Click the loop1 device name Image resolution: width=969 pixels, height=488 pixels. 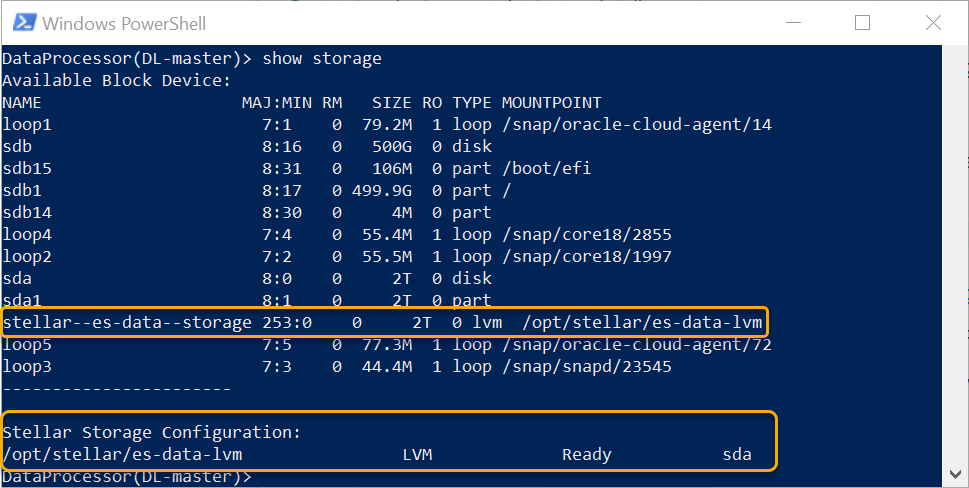(27, 125)
